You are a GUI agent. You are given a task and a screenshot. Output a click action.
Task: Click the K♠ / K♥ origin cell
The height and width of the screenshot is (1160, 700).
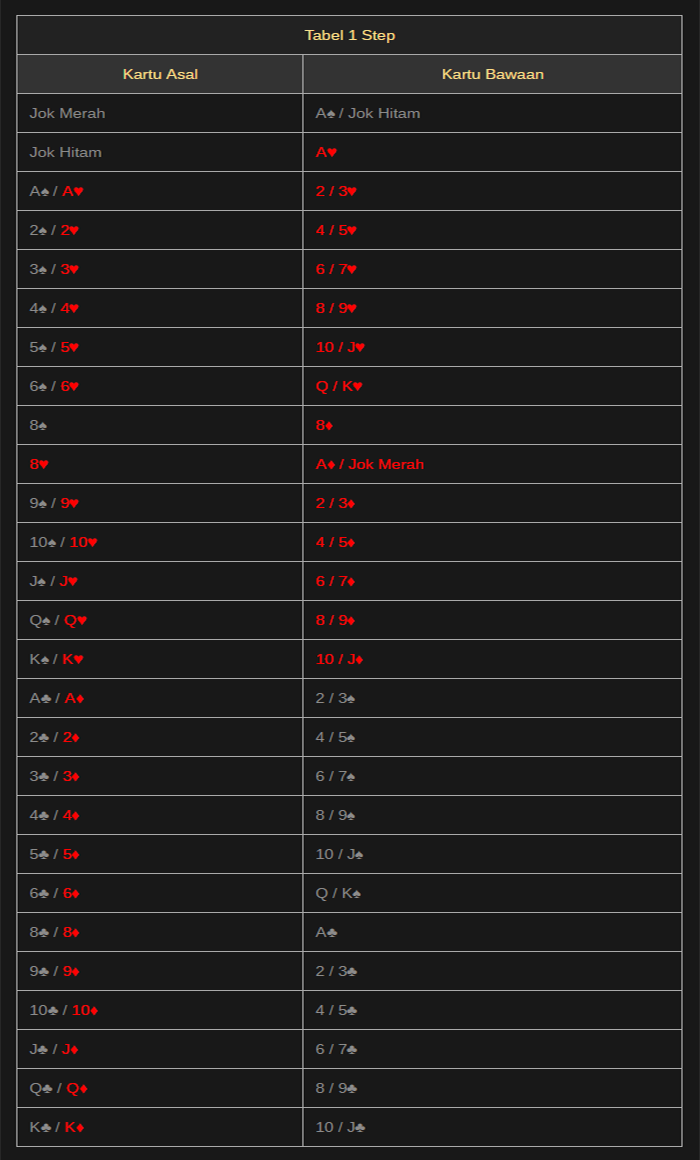tap(160, 659)
